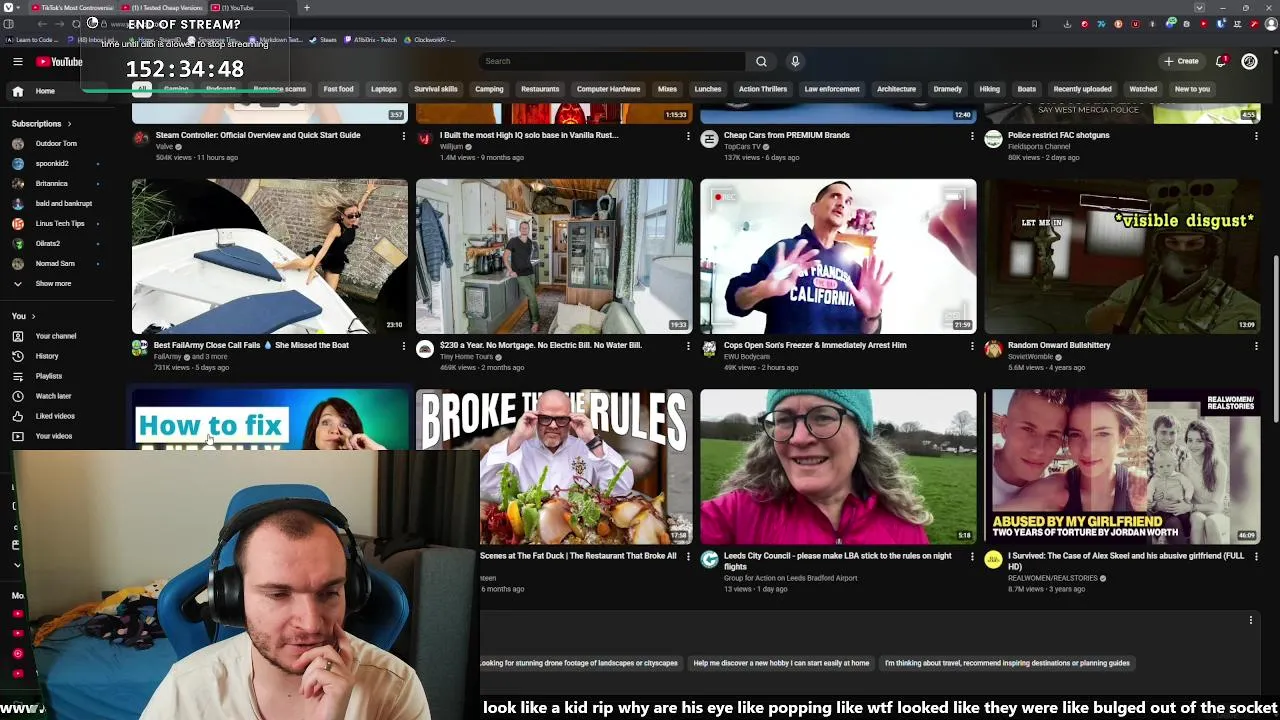The width and height of the screenshot is (1280, 720).
Task: Open options for $230 a Year video
Action: (688, 346)
